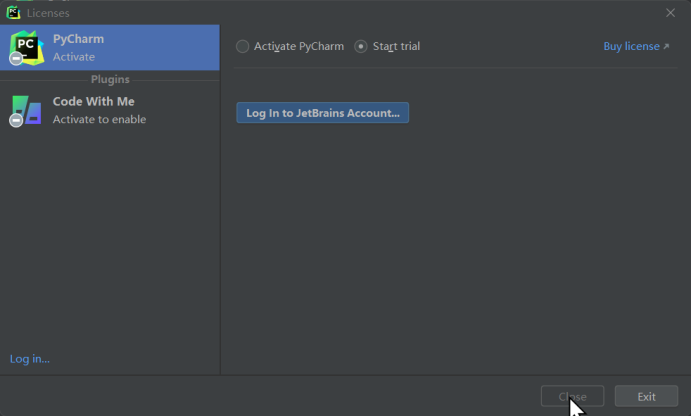Click the Exit button
This screenshot has width=692, height=417.
point(646,396)
